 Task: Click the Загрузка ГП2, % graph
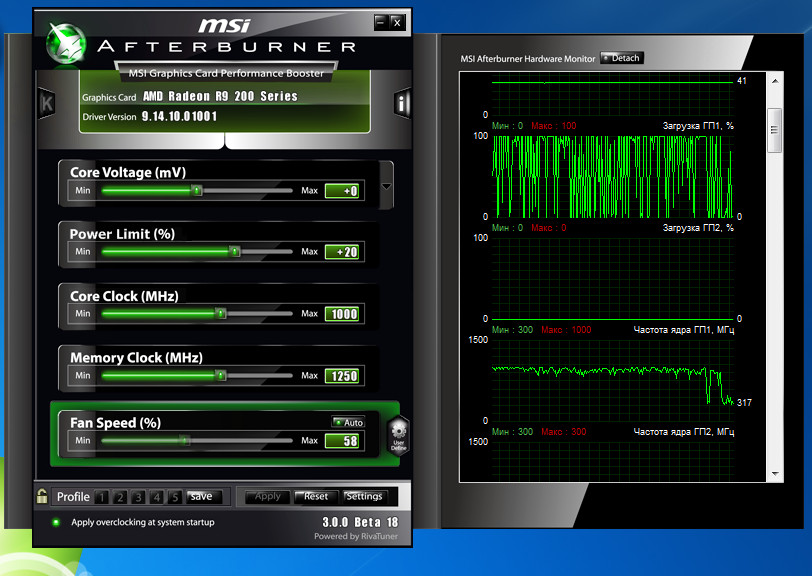(613, 278)
